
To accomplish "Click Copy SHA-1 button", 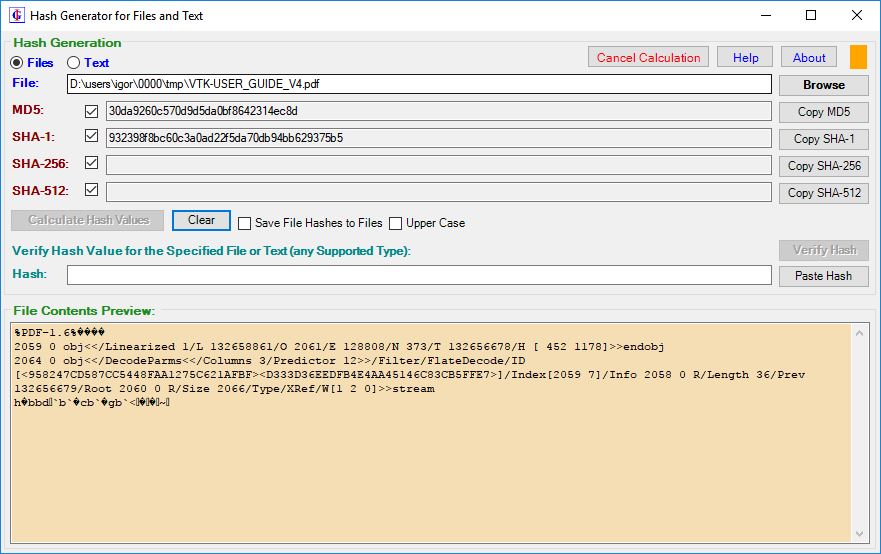I will (x=823, y=139).
